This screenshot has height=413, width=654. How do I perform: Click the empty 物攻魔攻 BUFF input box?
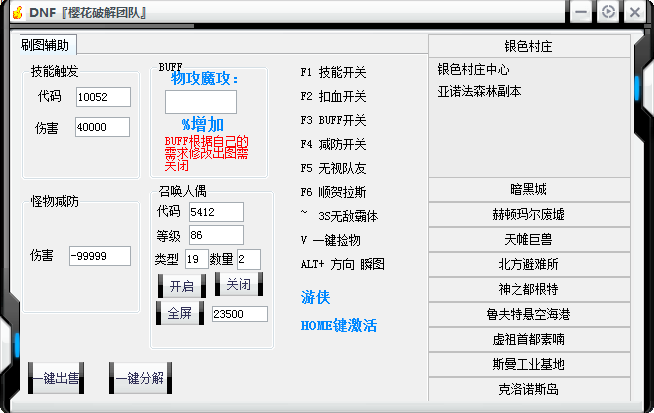click(201, 102)
